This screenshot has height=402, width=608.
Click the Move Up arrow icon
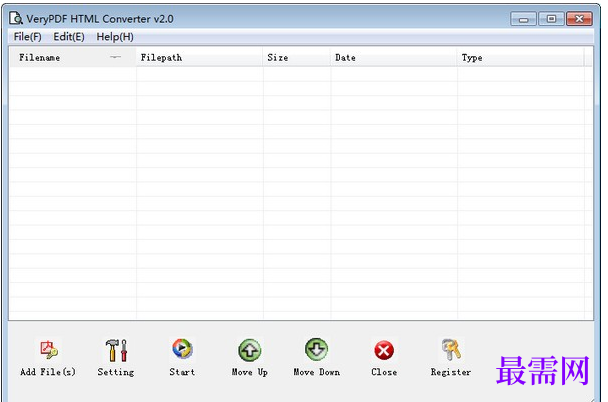tap(249, 350)
